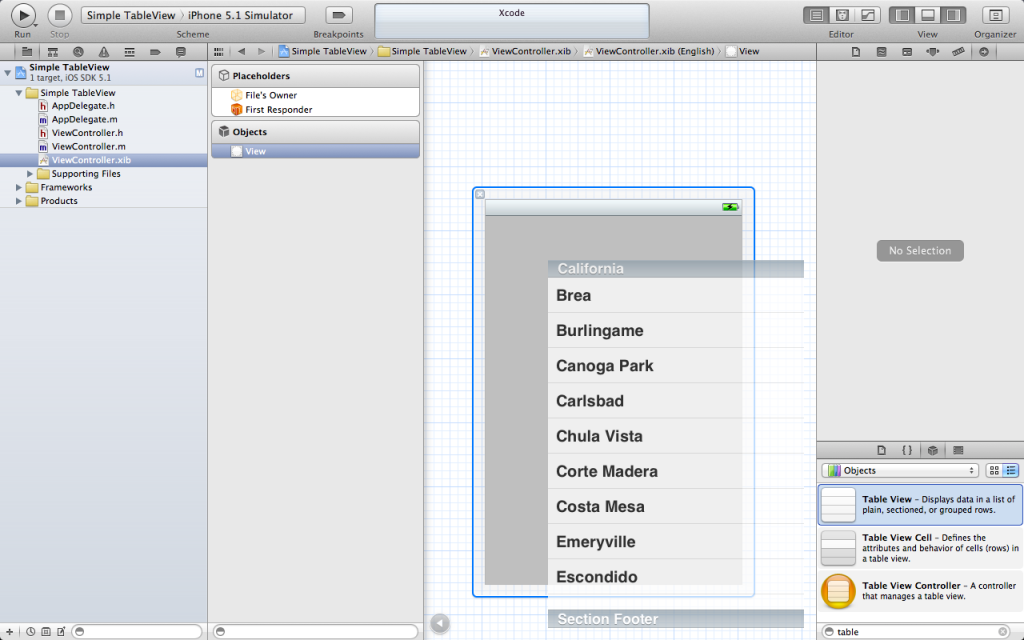
Task: Switch to the Assistant editor
Action: pos(842,15)
